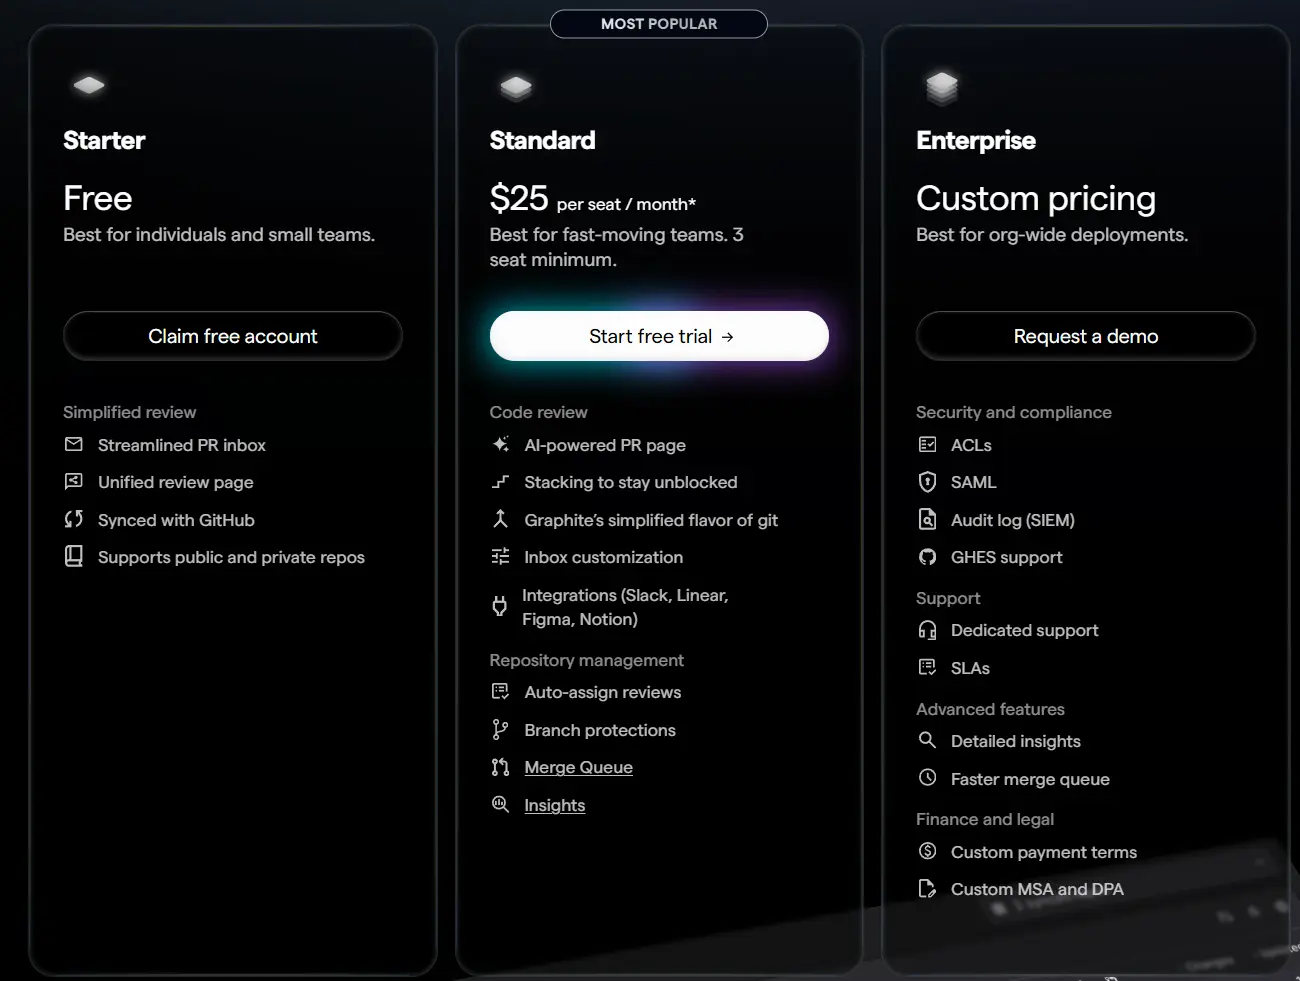
Task: Open the Merge Queue link
Action: pos(578,767)
